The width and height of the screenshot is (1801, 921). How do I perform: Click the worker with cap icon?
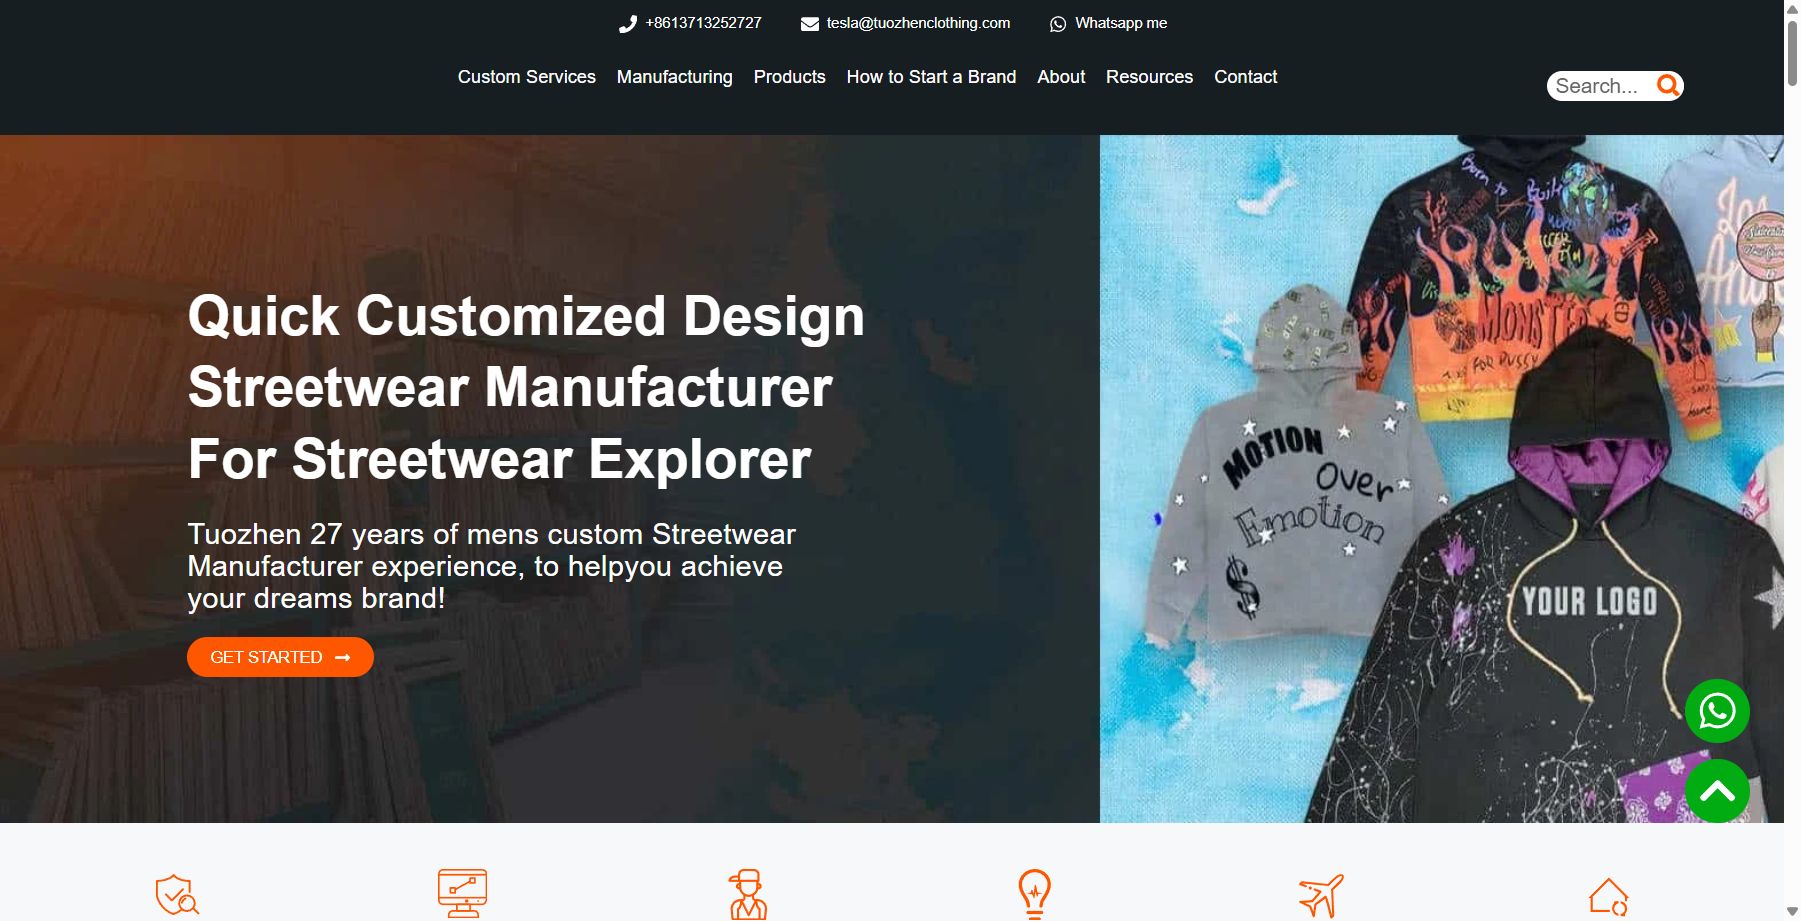[747, 894]
